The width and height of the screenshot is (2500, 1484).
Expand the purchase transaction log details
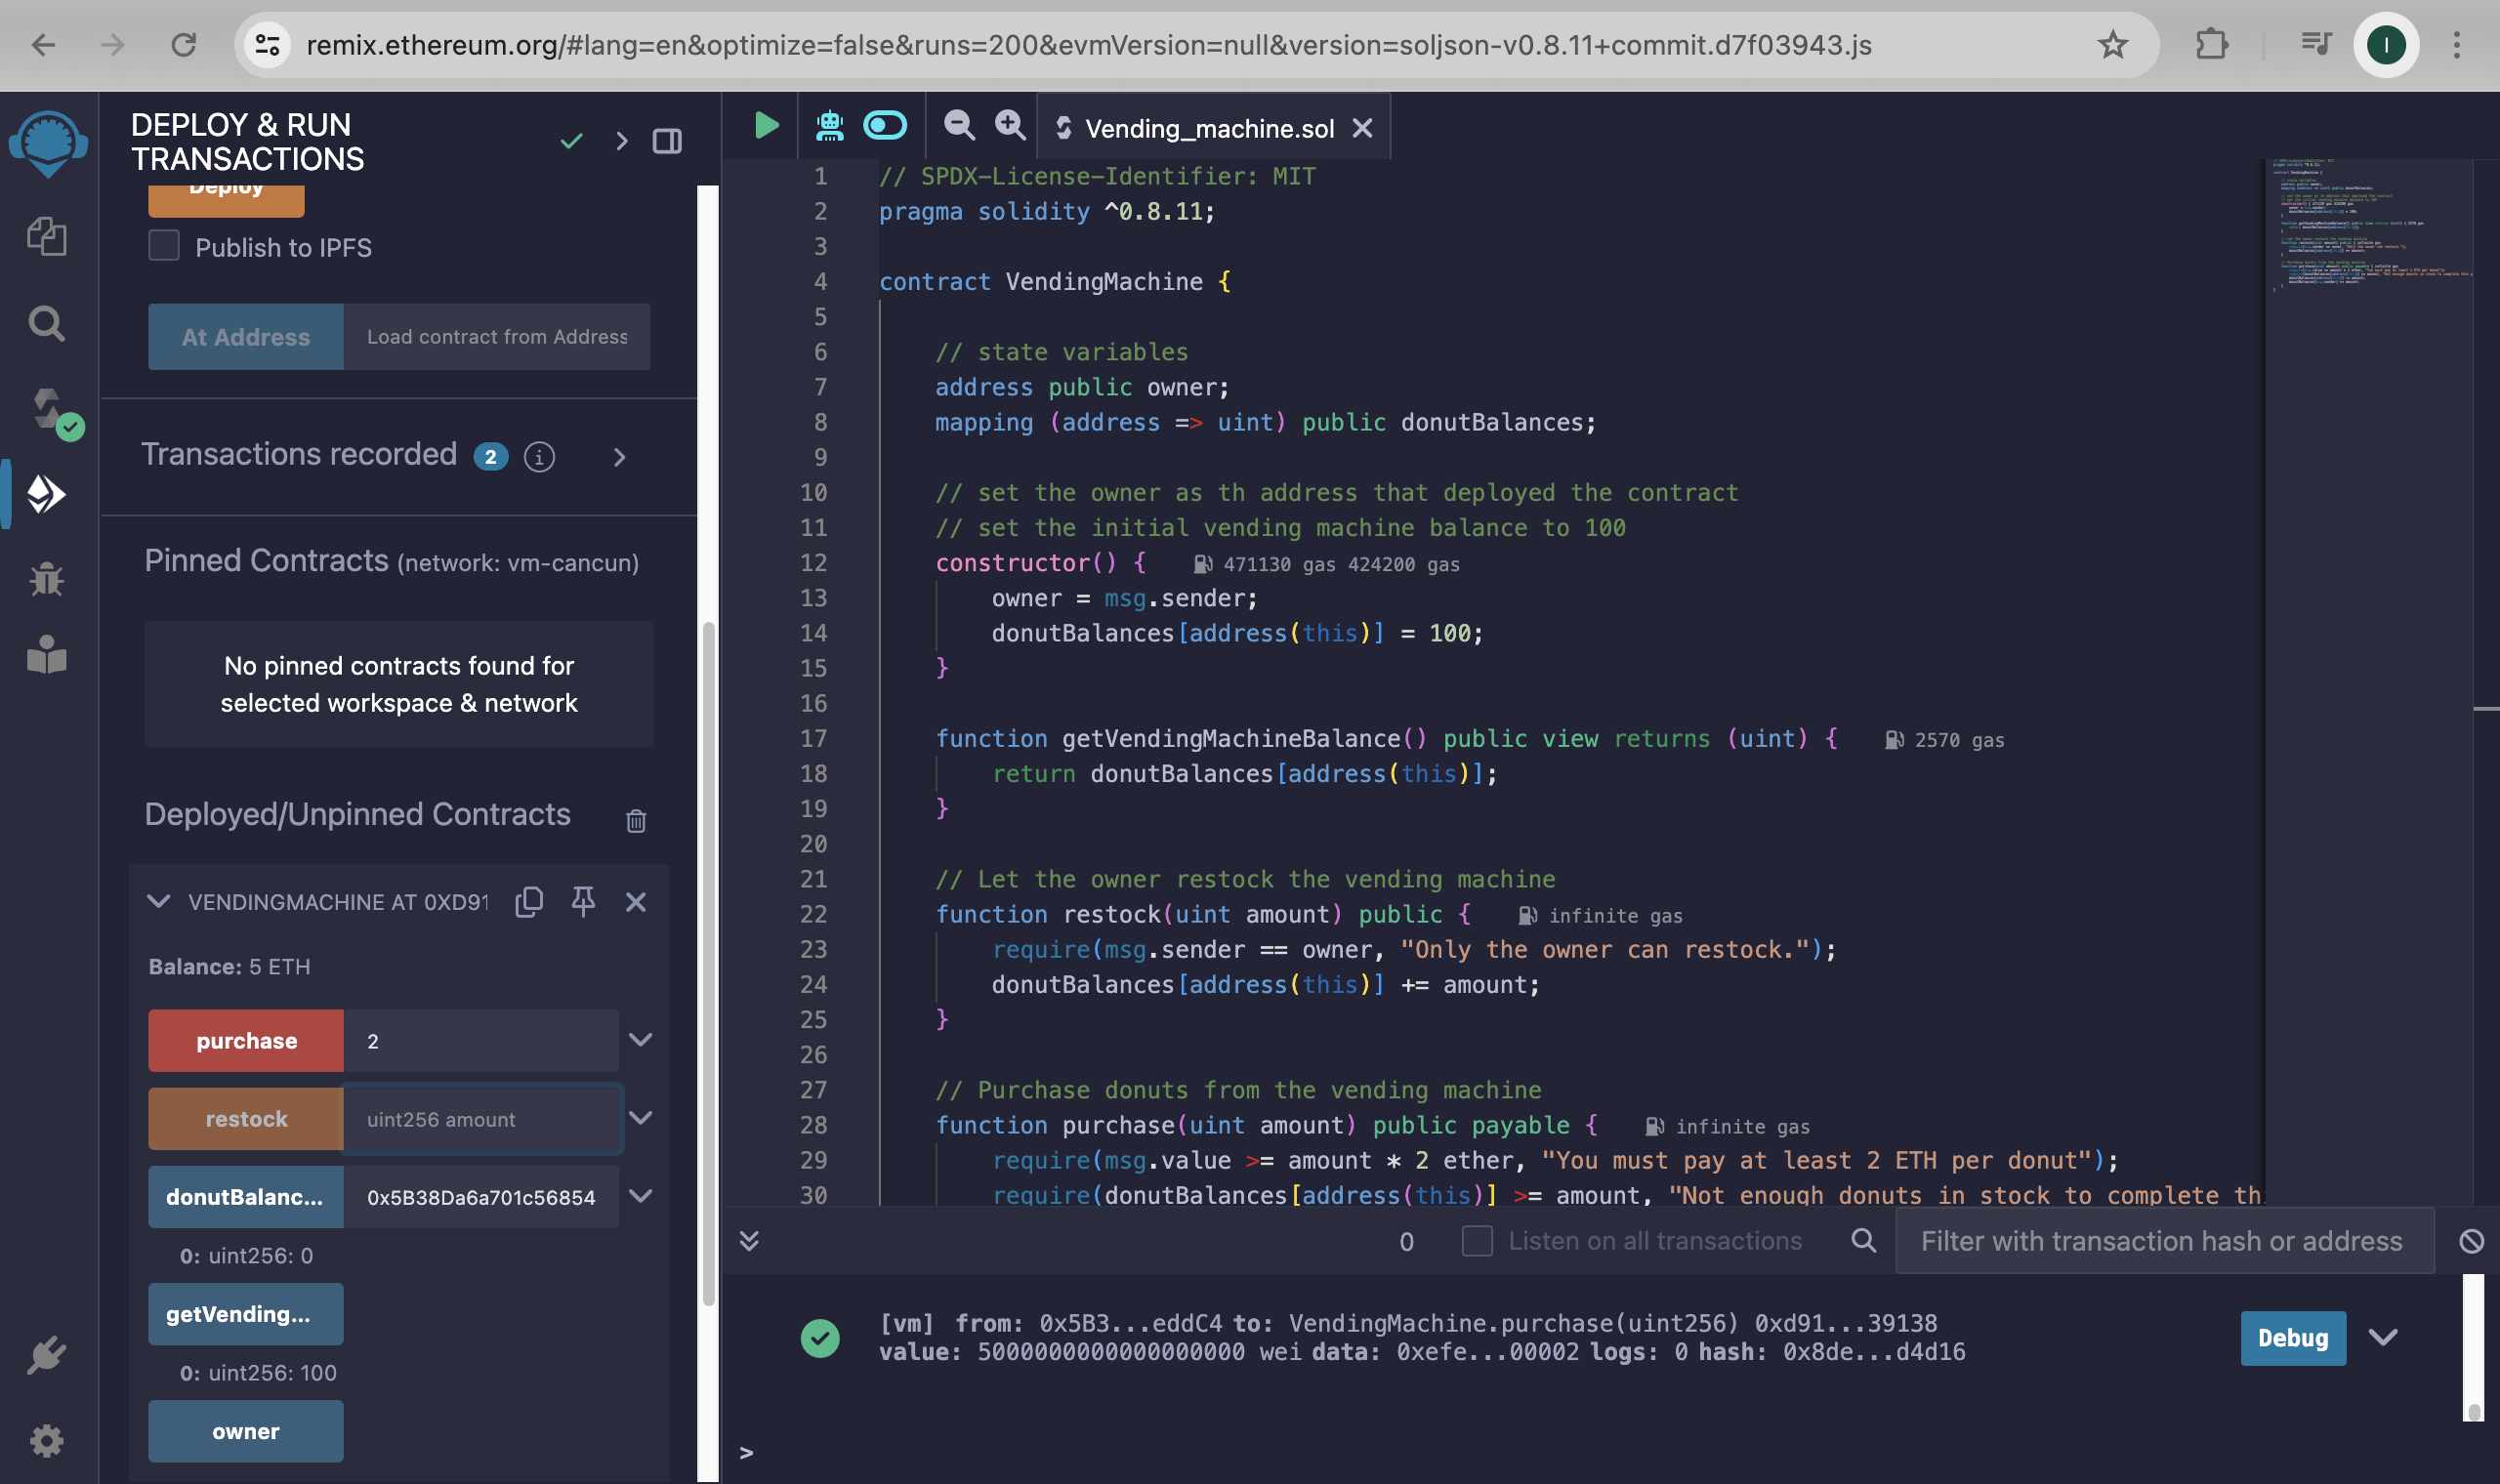[2385, 1337]
